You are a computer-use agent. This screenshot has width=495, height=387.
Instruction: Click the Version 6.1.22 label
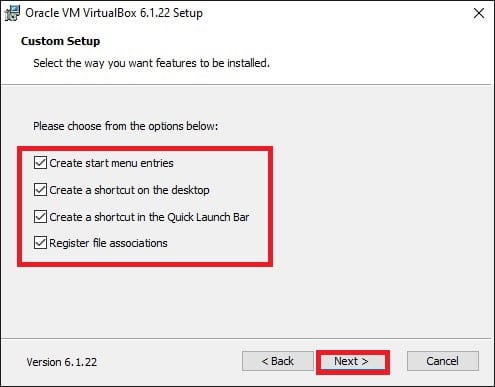coord(62,362)
